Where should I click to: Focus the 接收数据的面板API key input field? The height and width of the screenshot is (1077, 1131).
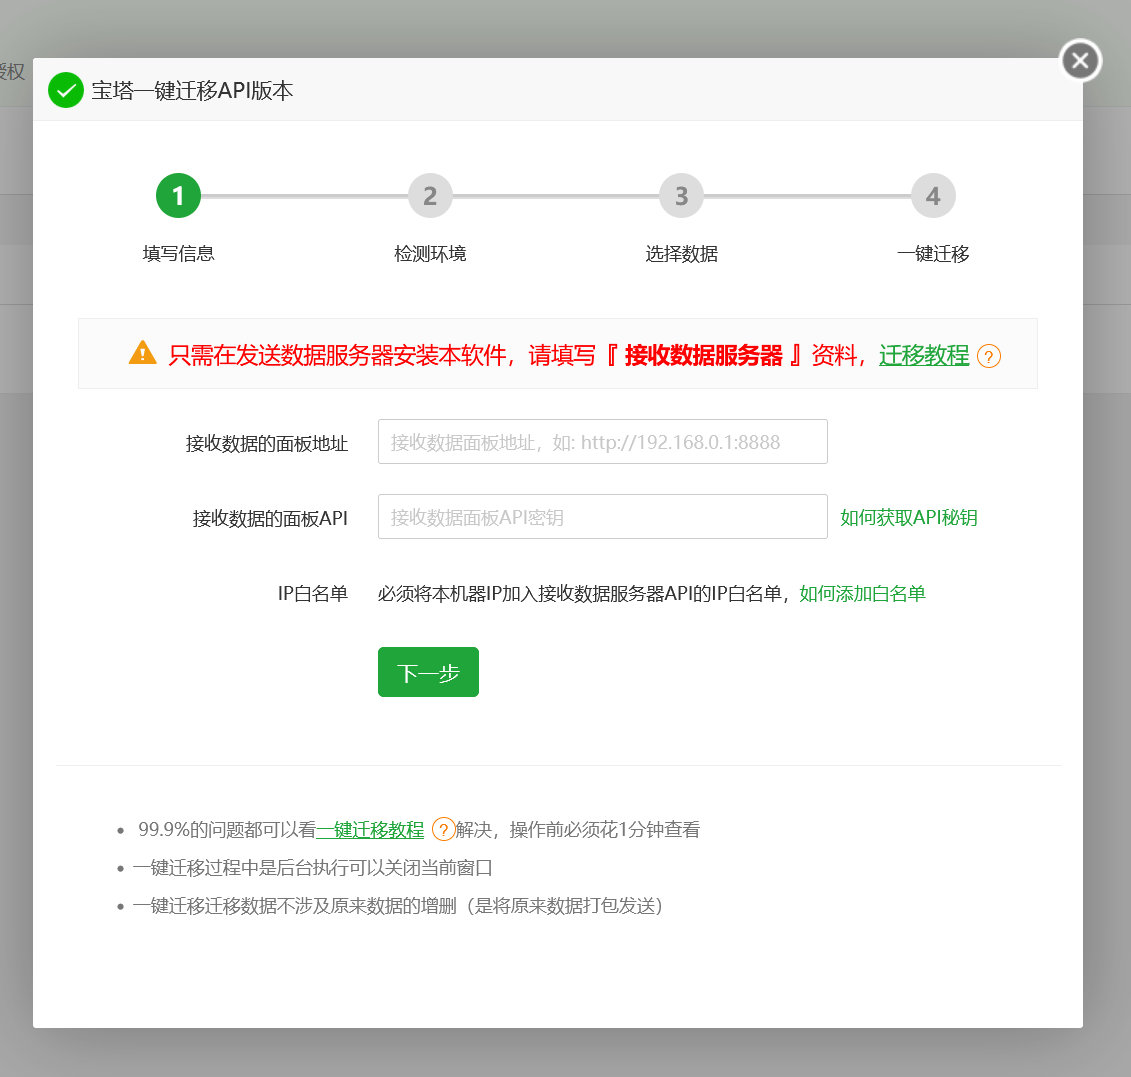click(602, 516)
